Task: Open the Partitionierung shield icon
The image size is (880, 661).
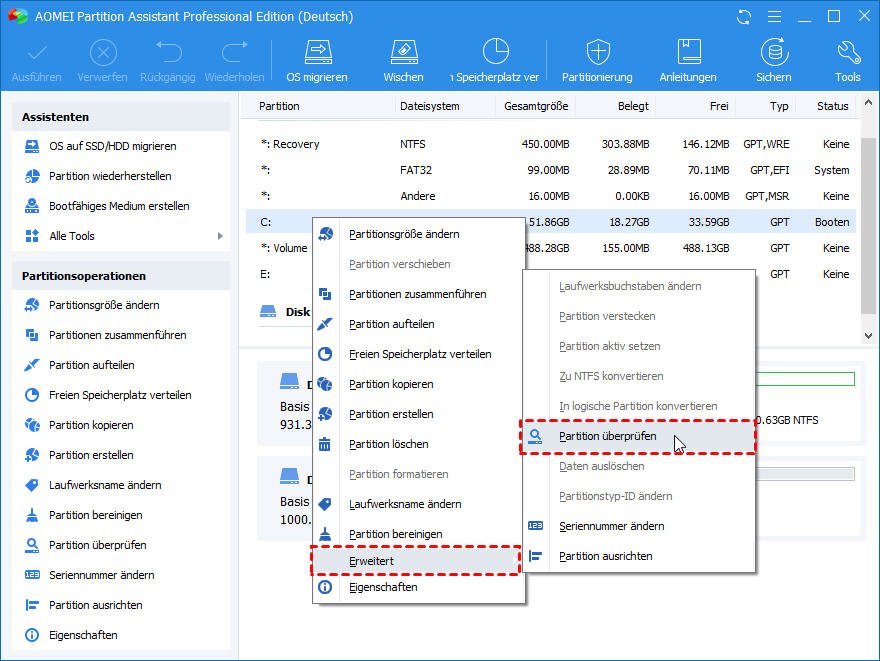Action: [598, 53]
